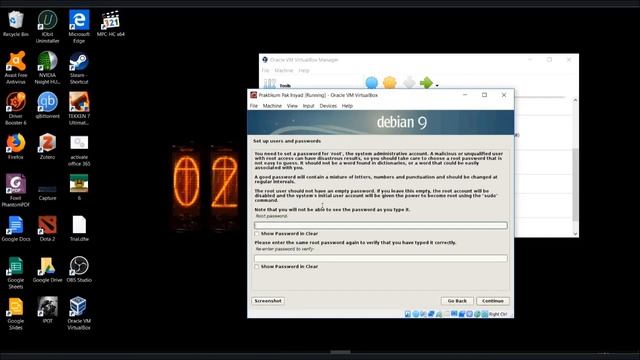Select the OBS Studio desktop icon
The width and height of the screenshot is (640, 360).
tap(79, 269)
